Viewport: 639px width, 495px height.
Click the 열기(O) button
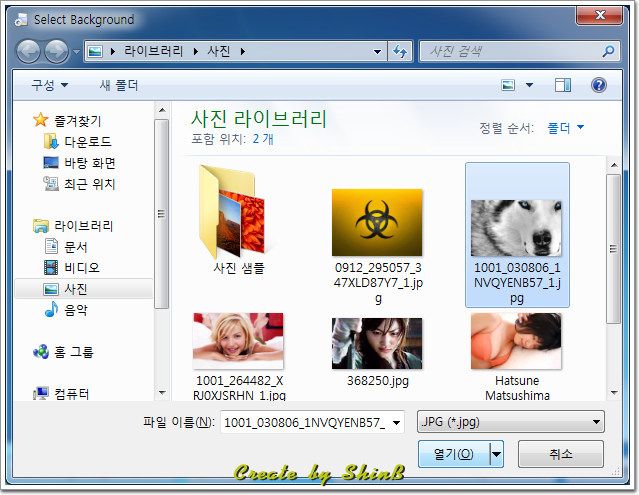pyautogui.click(x=454, y=453)
